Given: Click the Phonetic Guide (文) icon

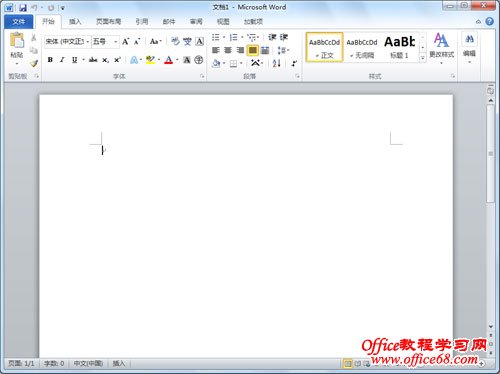Looking at the screenshot, I should tap(187, 41).
